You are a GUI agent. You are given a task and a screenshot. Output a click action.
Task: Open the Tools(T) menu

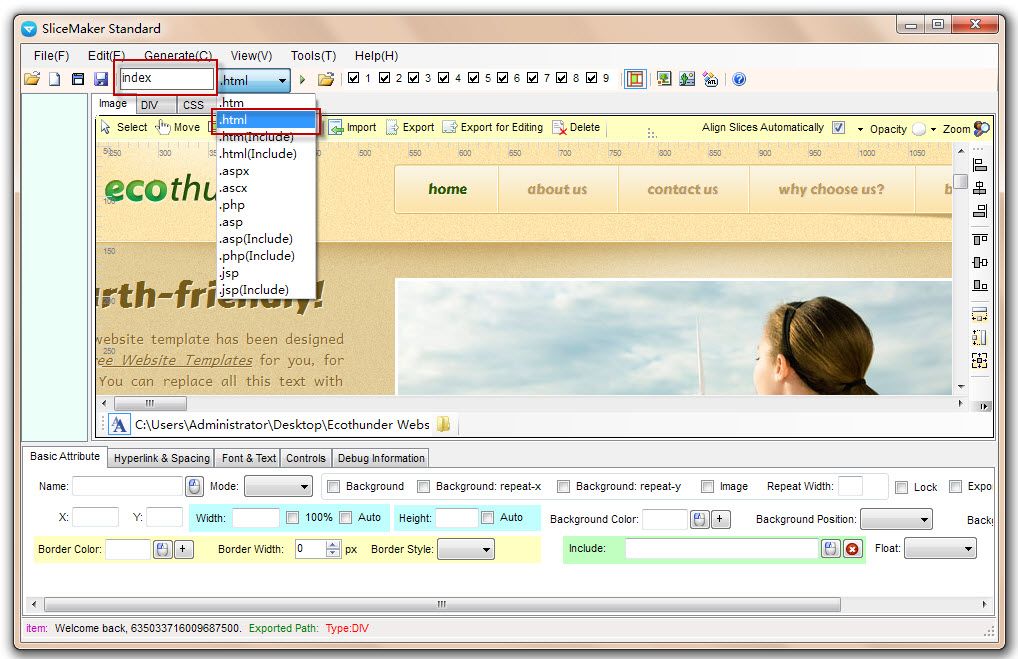pyautogui.click(x=313, y=56)
